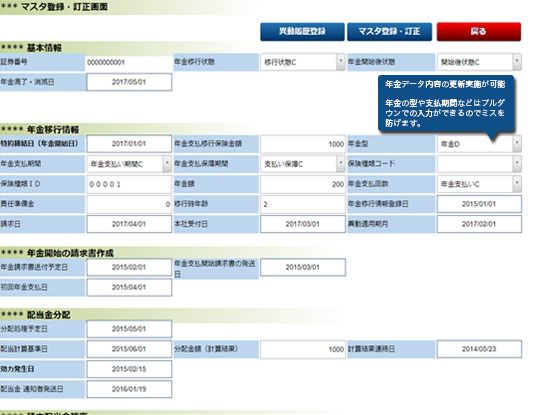This screenshot has width=534, height=415.
Task: Click the 計算結果連絡日 date field
Action: pos(479,349)
